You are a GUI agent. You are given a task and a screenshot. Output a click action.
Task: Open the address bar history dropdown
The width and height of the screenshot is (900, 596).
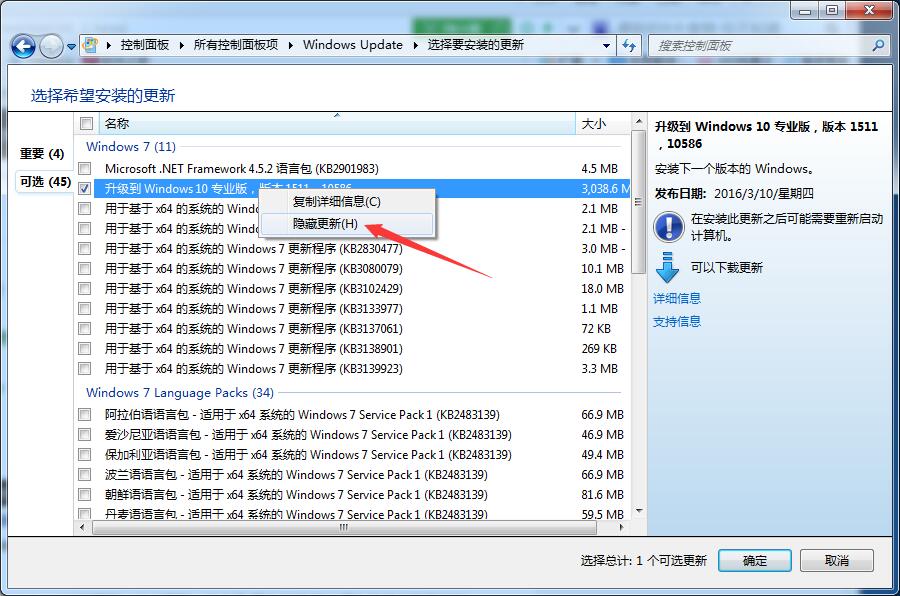(606, 45)
